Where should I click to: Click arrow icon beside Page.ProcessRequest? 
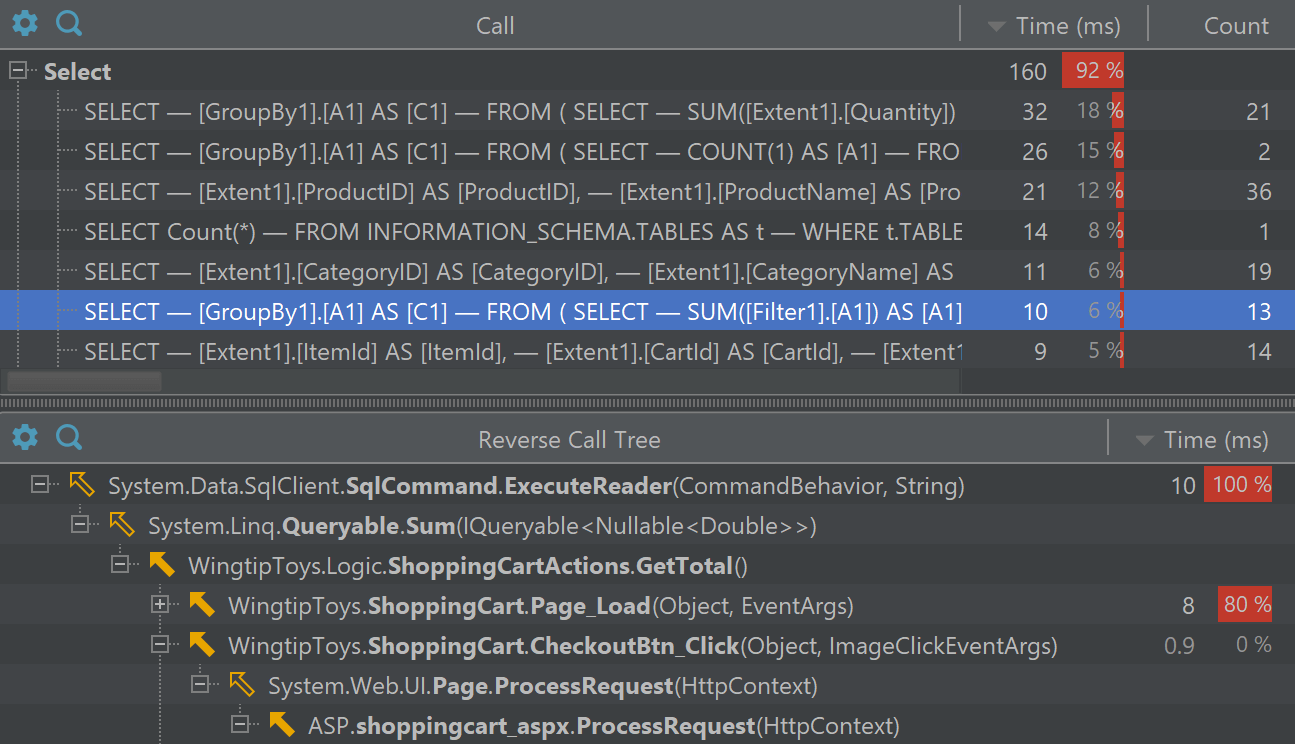[x=242, y=685]
